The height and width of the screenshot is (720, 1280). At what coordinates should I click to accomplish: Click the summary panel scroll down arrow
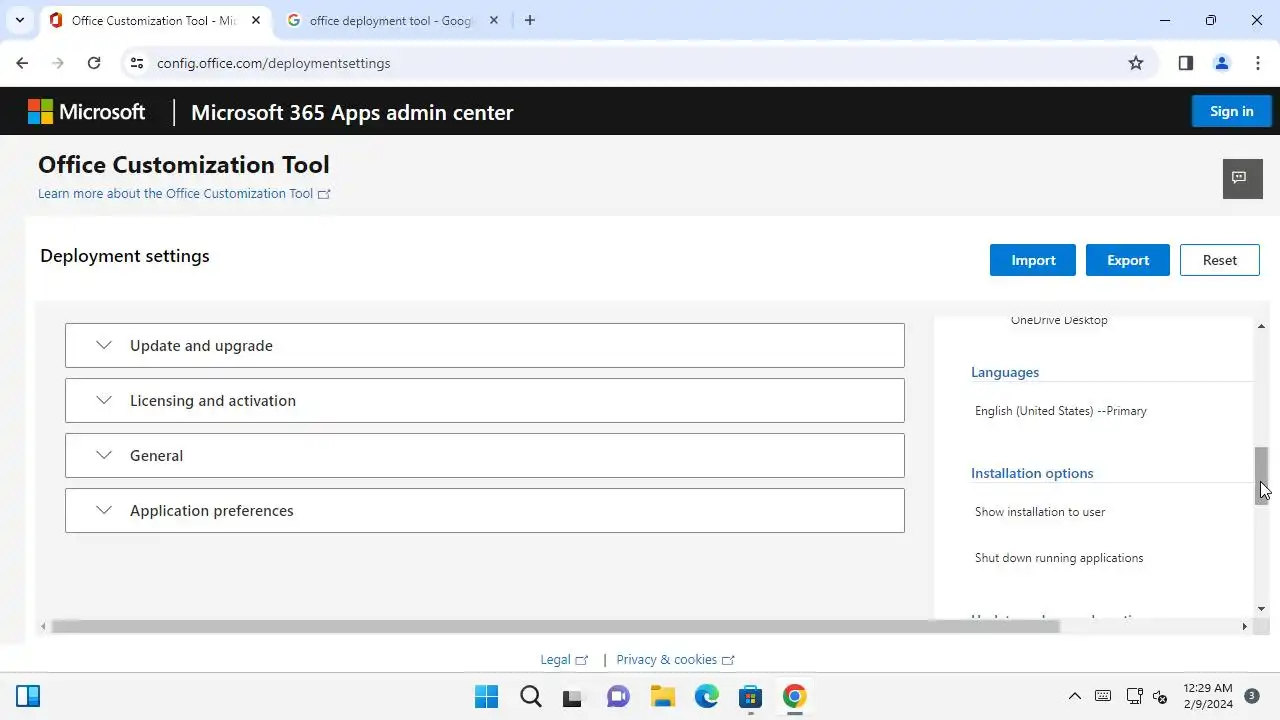(x=1261, y=608)
